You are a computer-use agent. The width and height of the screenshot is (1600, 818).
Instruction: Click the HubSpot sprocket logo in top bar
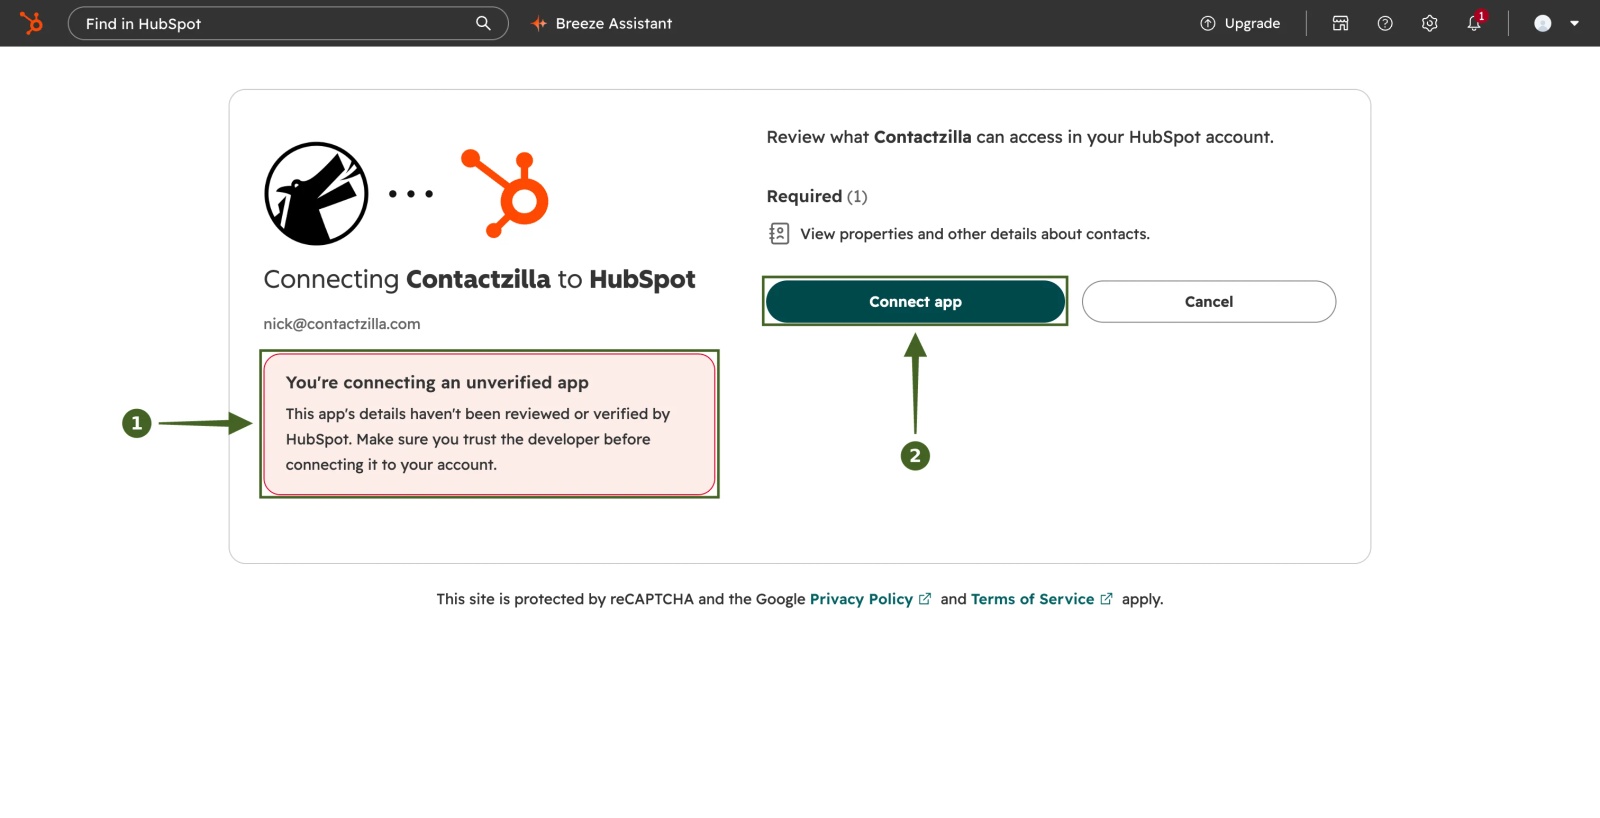click(32, 23)
